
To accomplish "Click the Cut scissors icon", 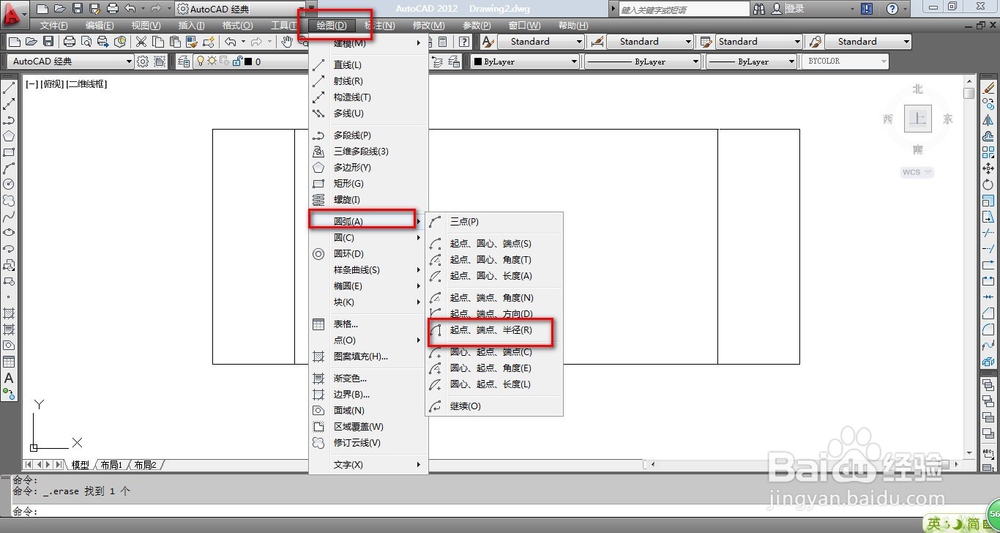I will [141, 41].
